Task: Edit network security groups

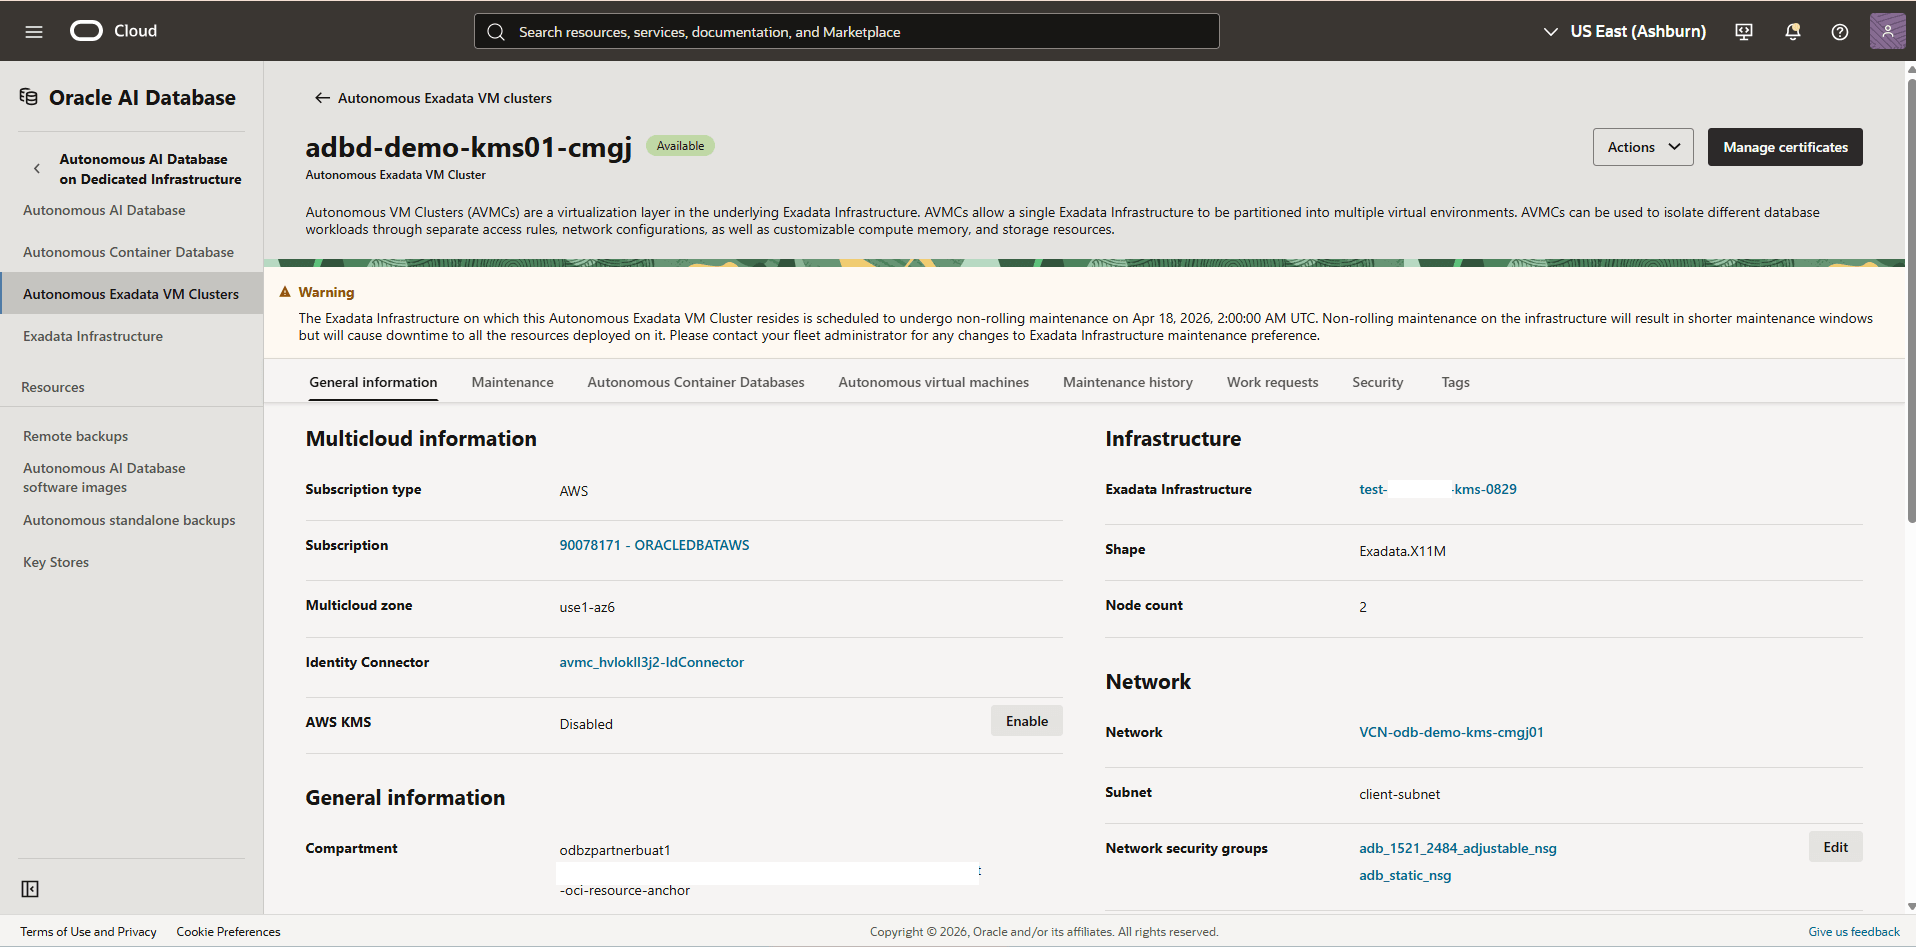Action: click(1836, 847)
